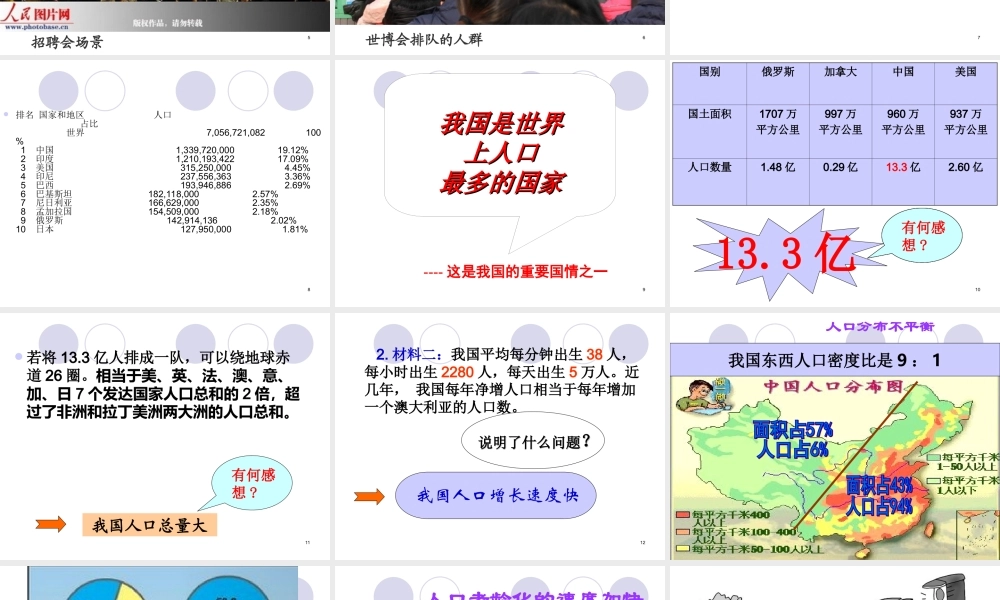This screenshot has height=600, width=1000.
Task: Click the orange 100-400 legend swatch
Action: coord(682,531)
